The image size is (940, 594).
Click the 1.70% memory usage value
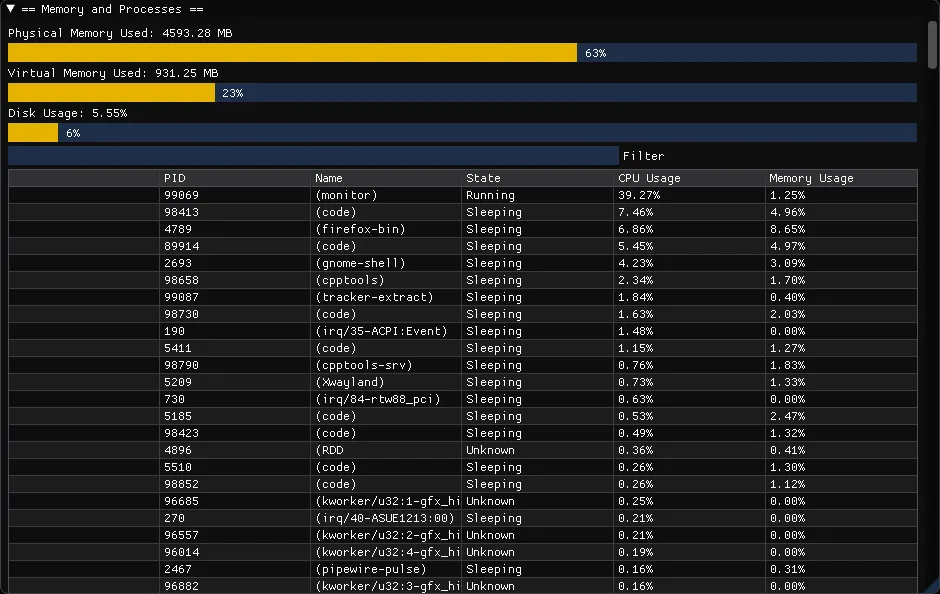click(787, 280)
